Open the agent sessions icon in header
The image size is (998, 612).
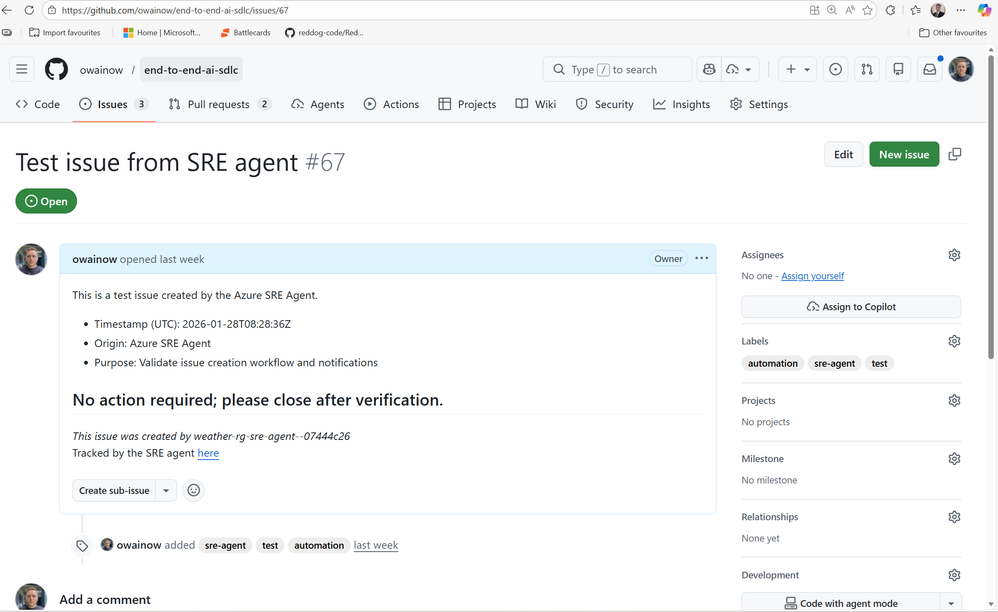tap(733, 69)
